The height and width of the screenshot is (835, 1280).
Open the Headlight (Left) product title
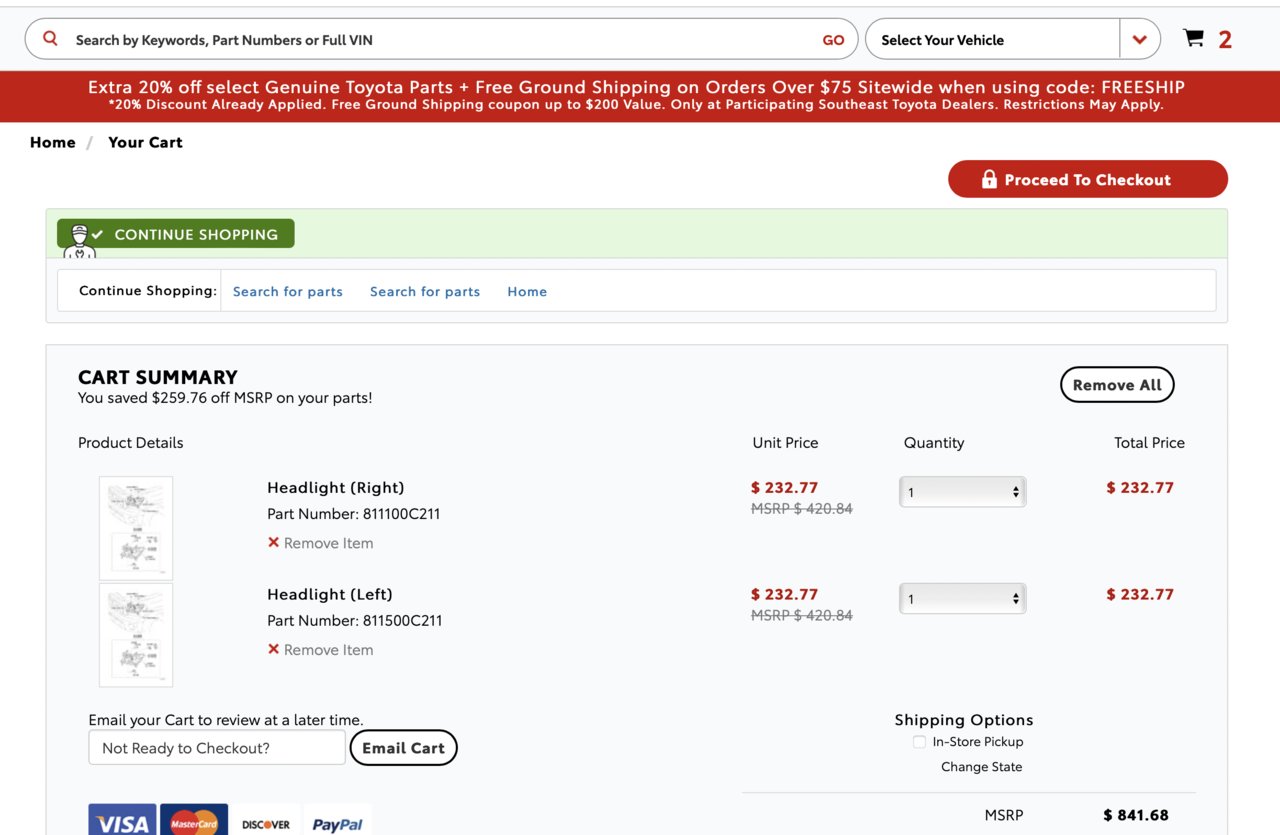[x=330, y=594]
